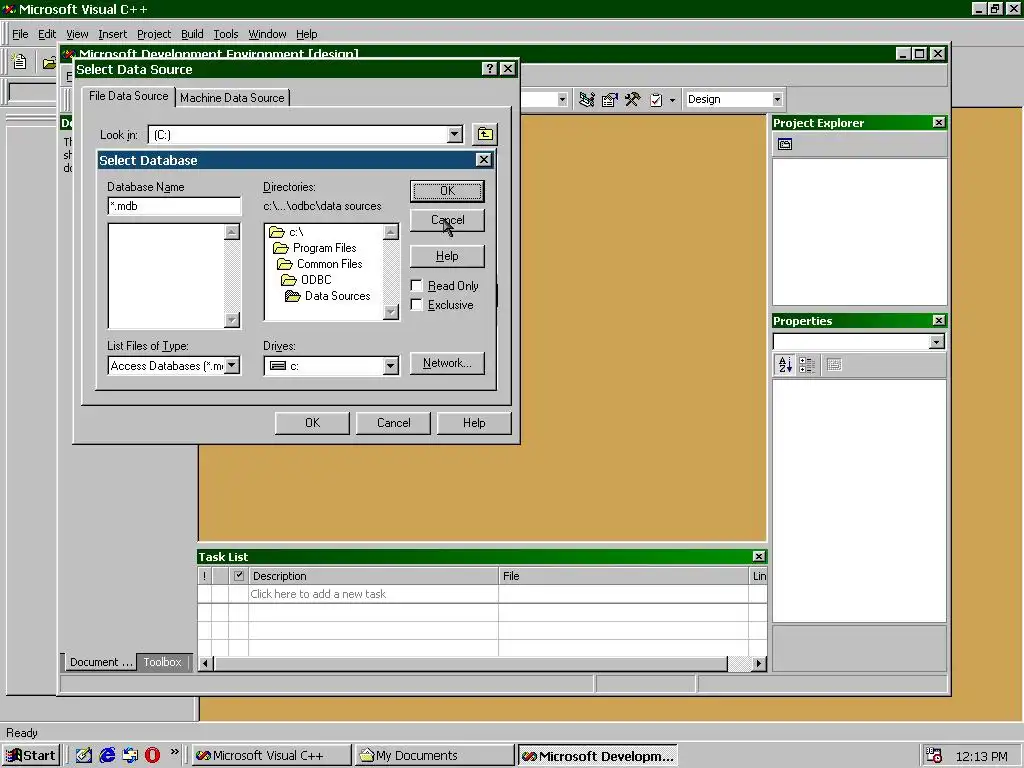
Task: Click the Up One Level folder icon
Action: 485,135
